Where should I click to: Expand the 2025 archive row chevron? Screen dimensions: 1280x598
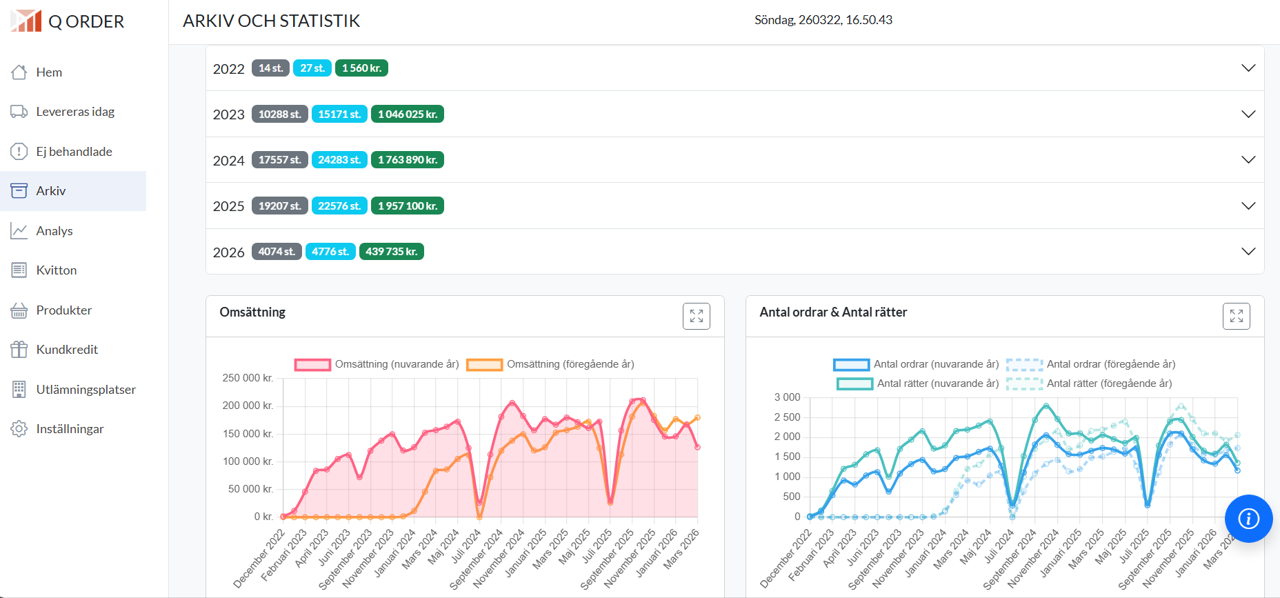pyautogui.click(x=1248, y=206)
